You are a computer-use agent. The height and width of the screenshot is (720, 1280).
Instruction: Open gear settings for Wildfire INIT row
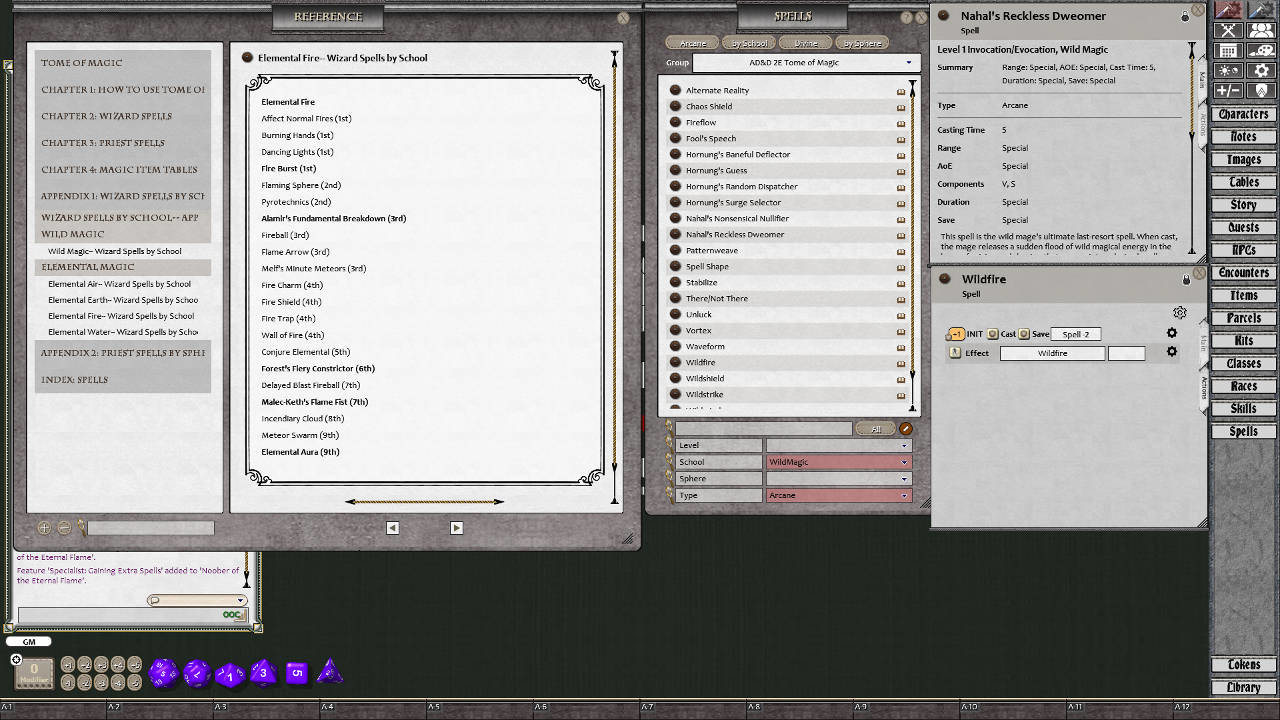(x=1172, y=334)
